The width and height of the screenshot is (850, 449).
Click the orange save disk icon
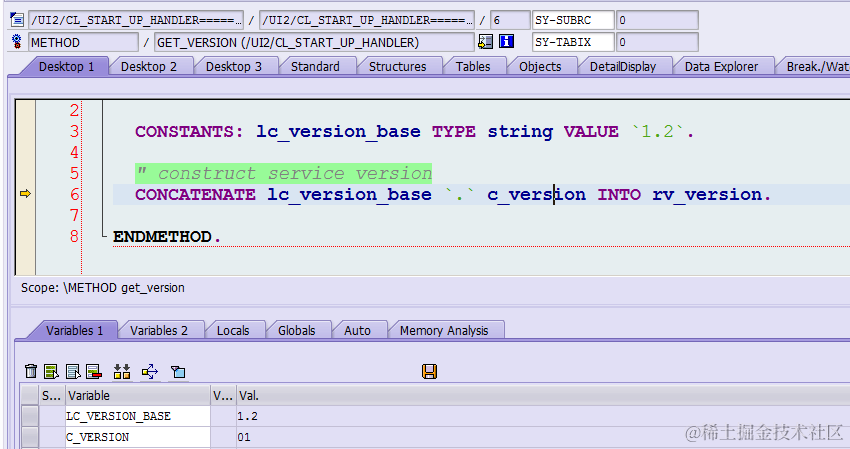point(429,371)
